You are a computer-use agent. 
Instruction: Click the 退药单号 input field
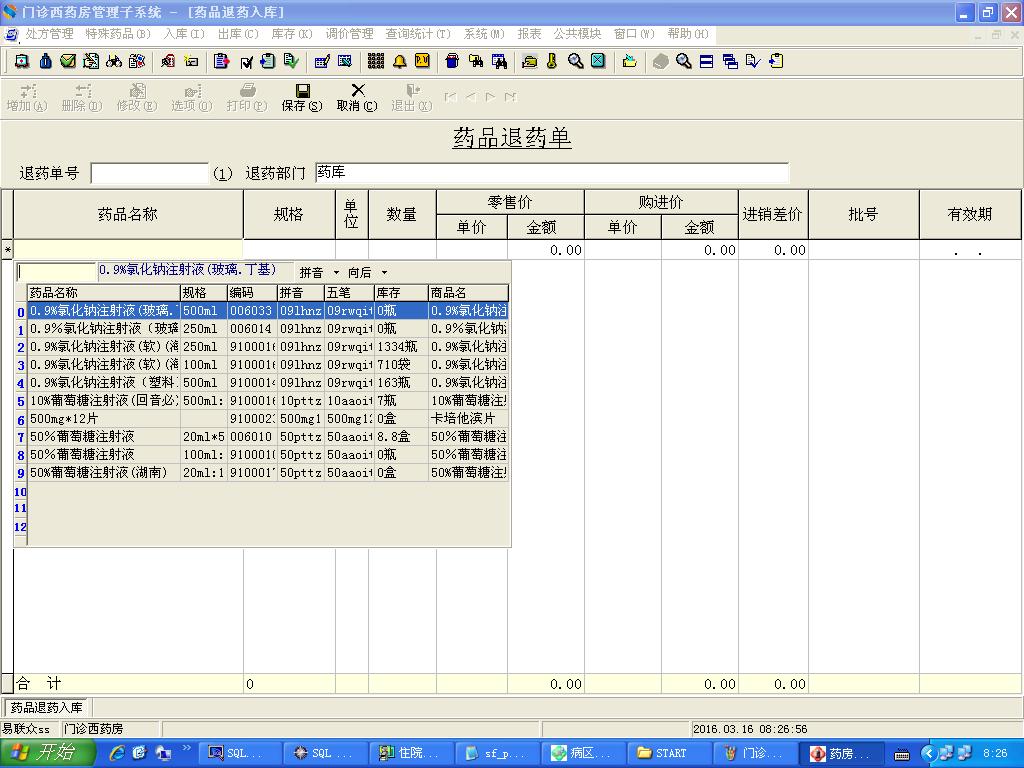click(149, 173)
